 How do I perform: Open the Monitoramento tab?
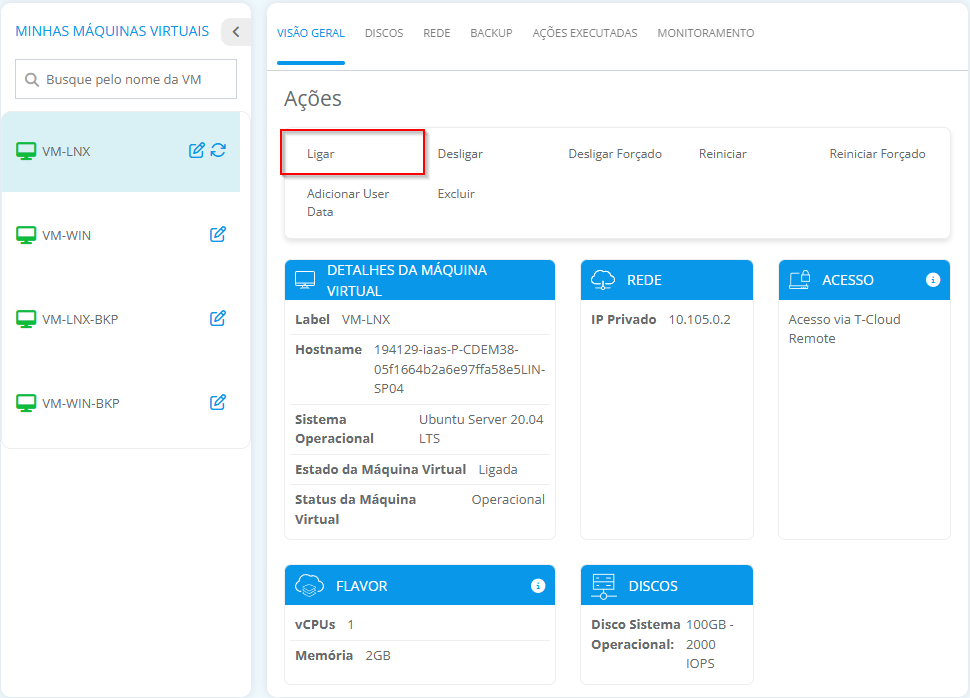[706, 33]
